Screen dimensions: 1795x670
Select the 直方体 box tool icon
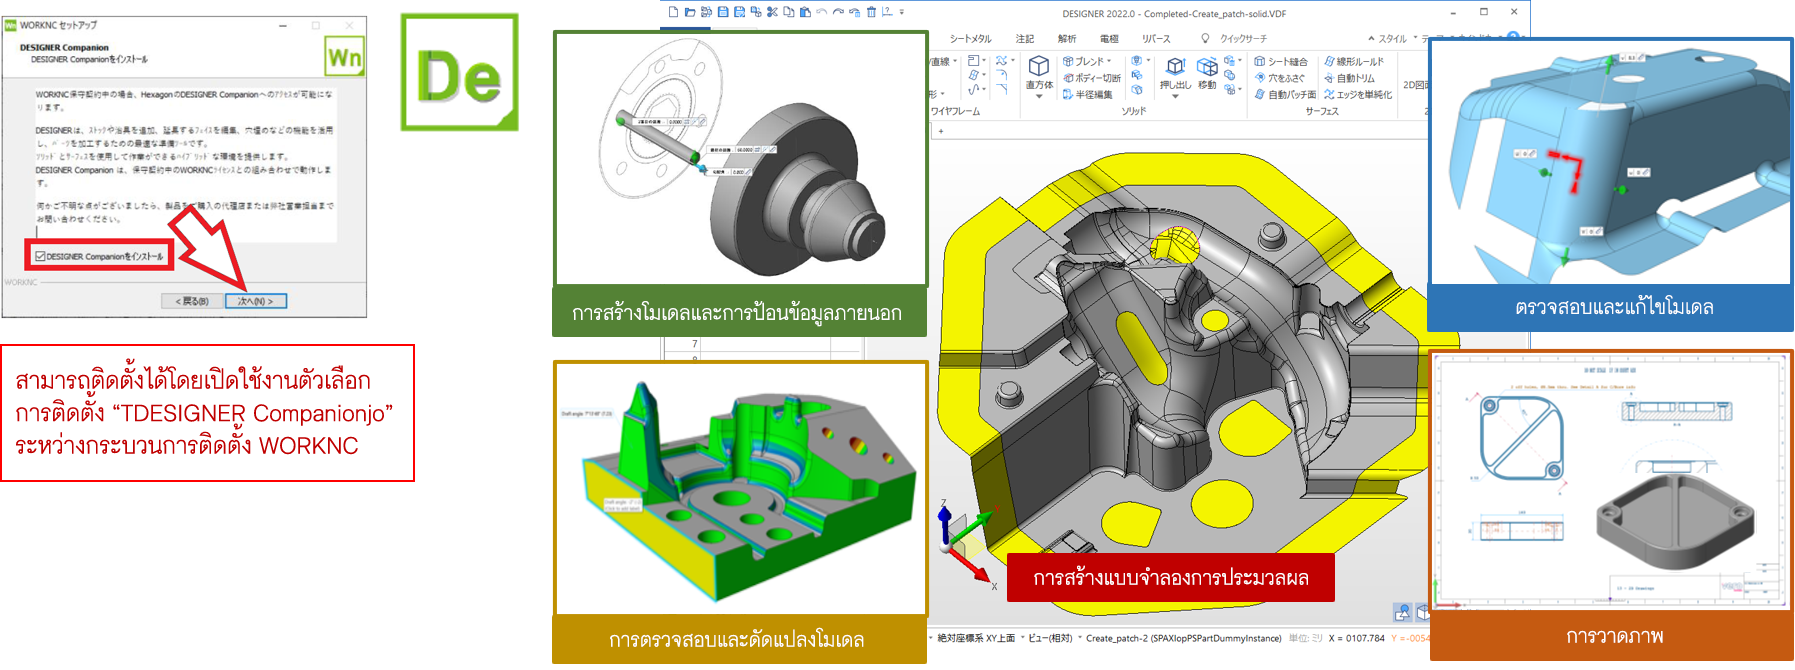tap(1039, 66)
